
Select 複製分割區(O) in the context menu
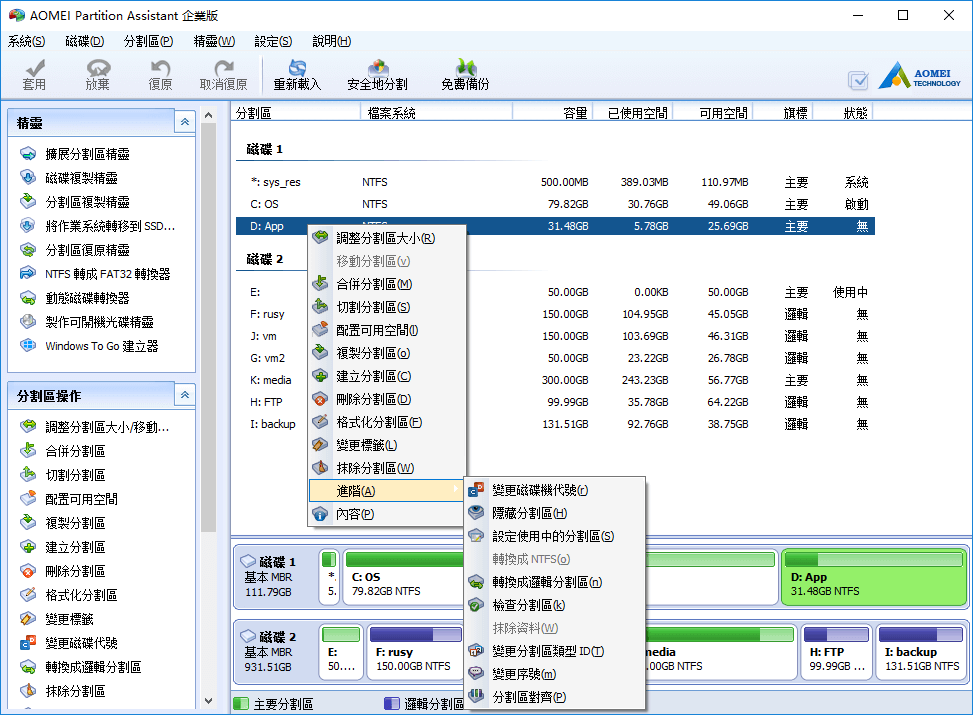pyautogui.click(x=386, y=353)
